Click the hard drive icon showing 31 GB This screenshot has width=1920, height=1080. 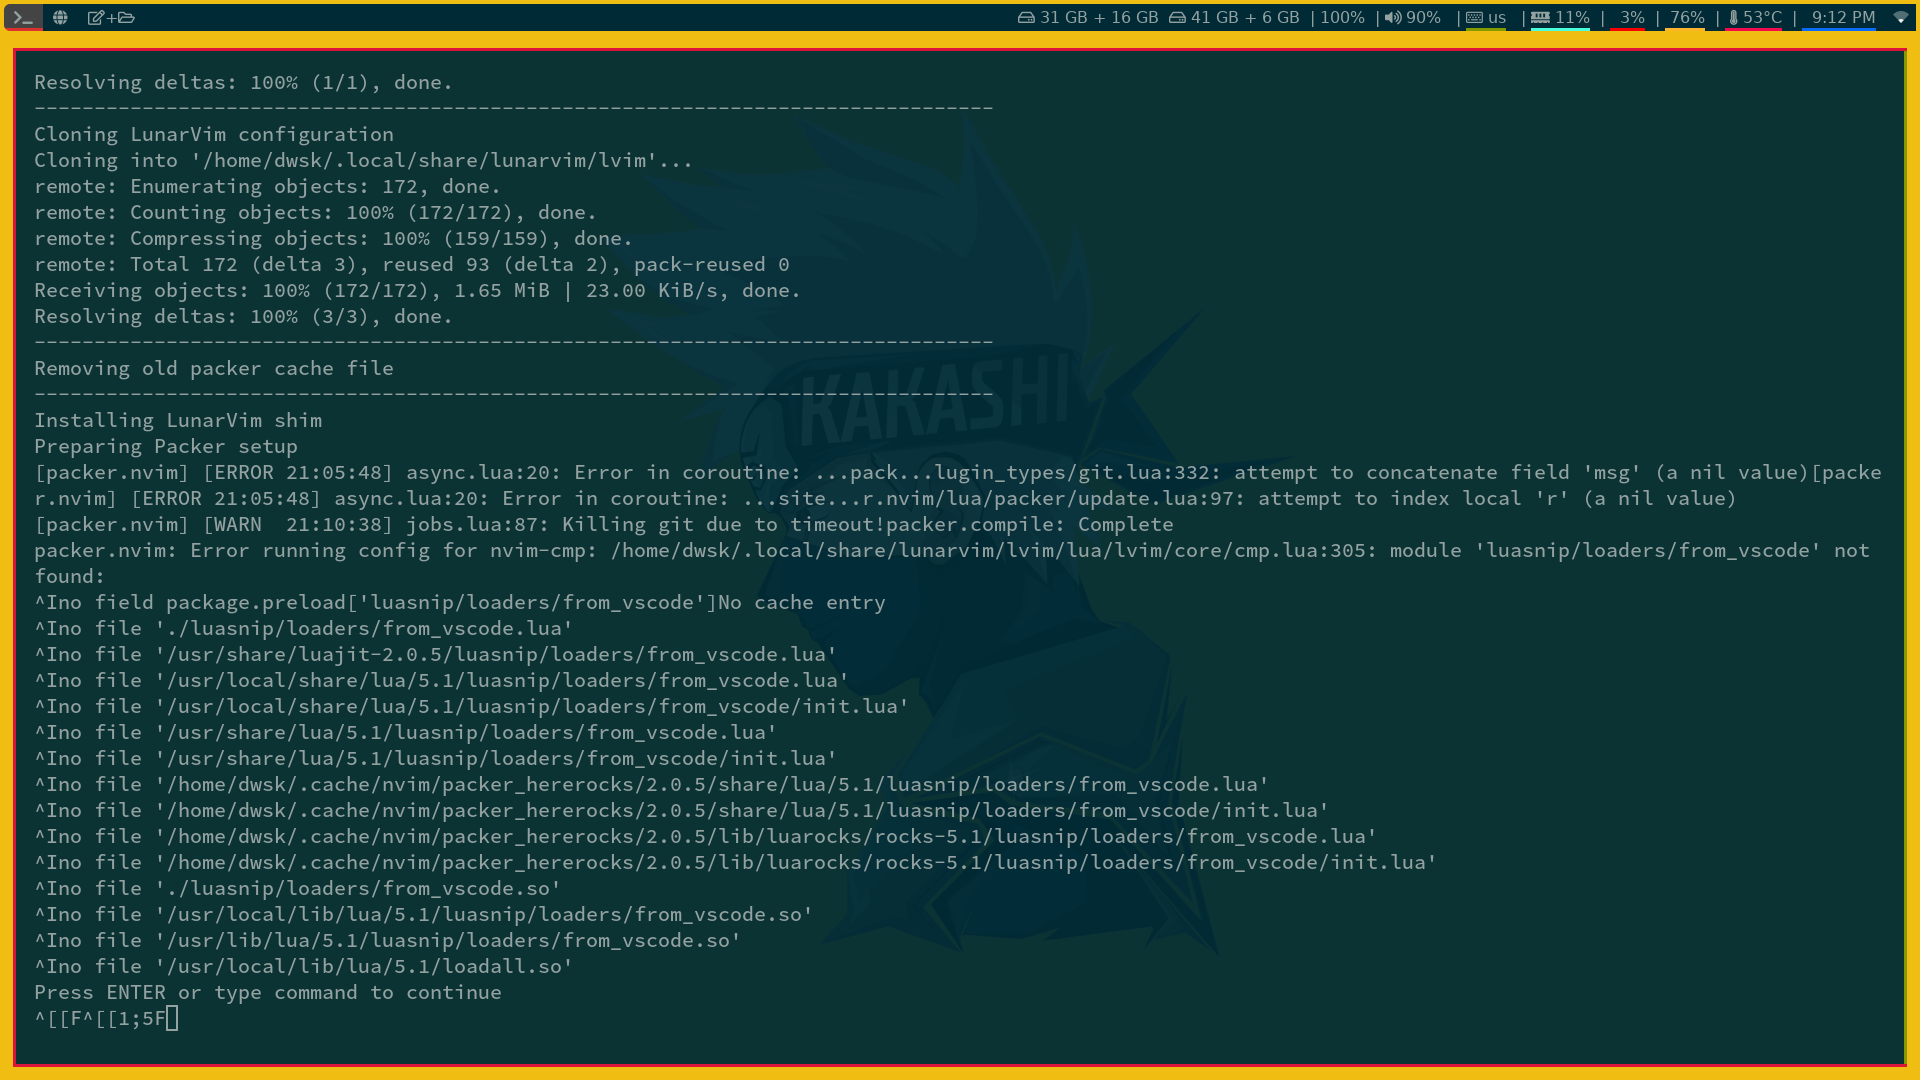click(x=1026, y=17)
